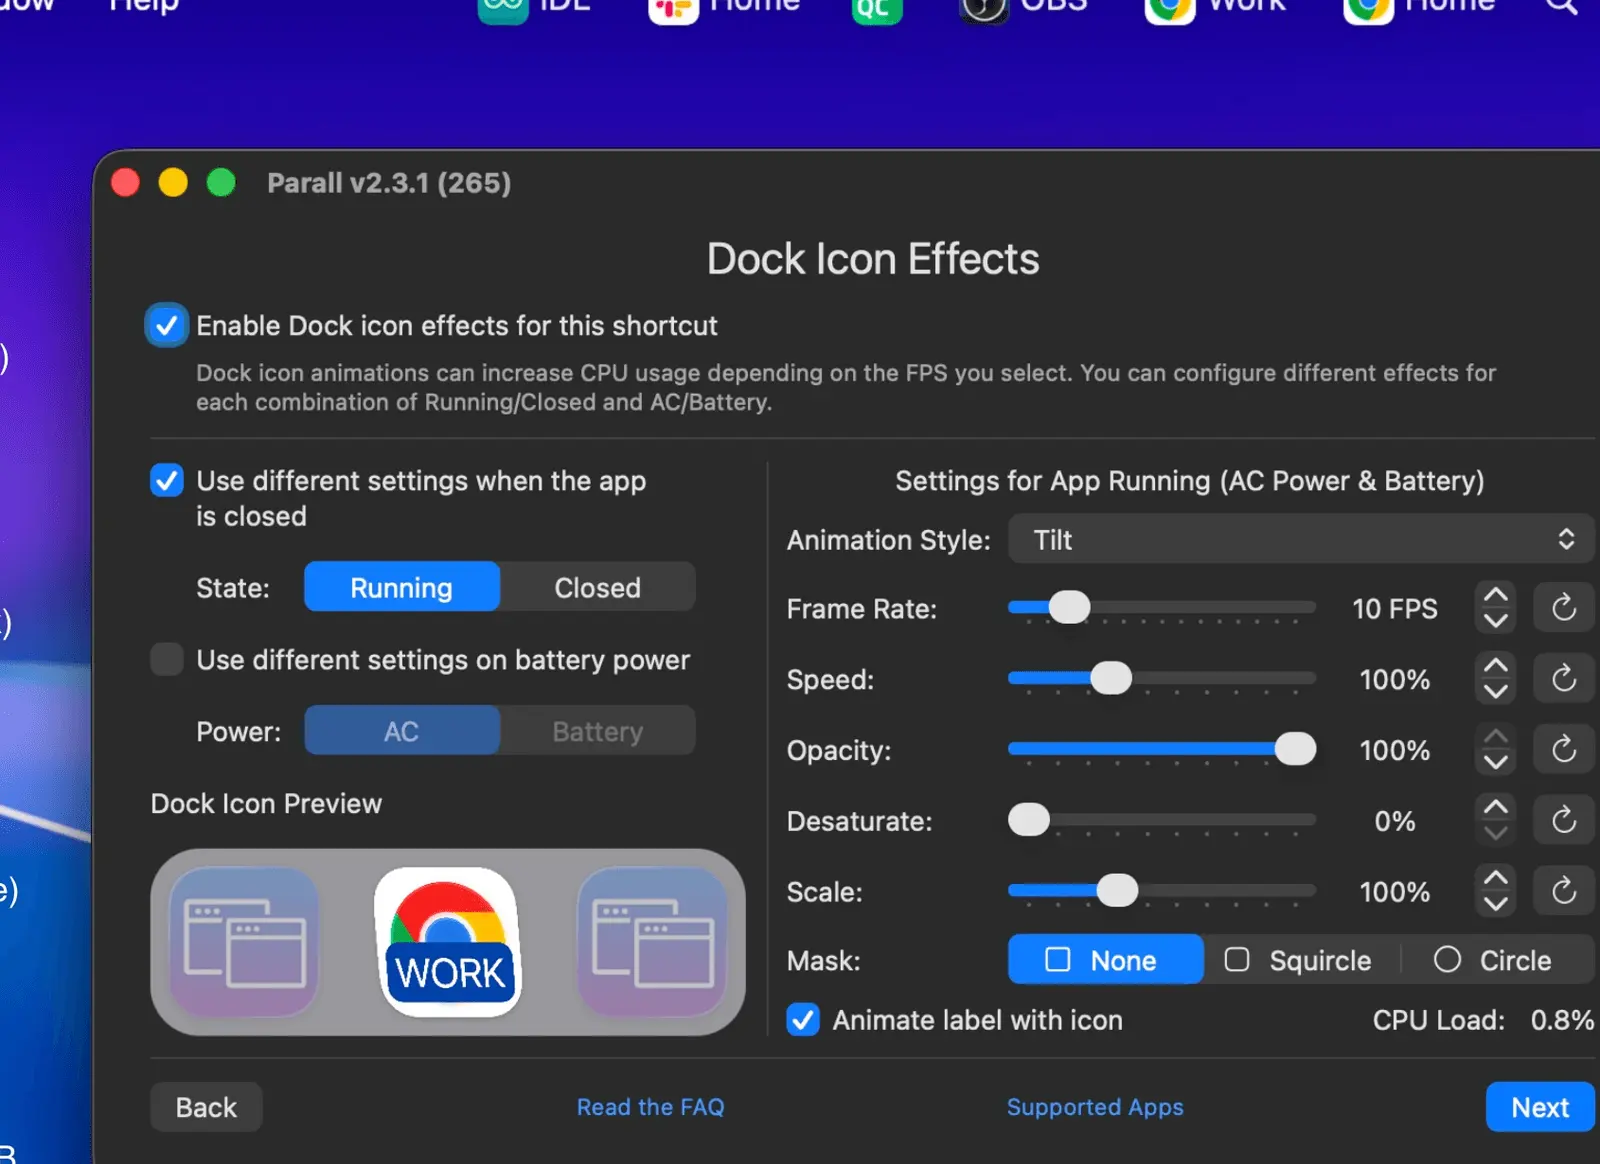Screen dimensions: 1600x1164
Task: Open the OBS icon in the menu bar
Action: coord(984,8)
